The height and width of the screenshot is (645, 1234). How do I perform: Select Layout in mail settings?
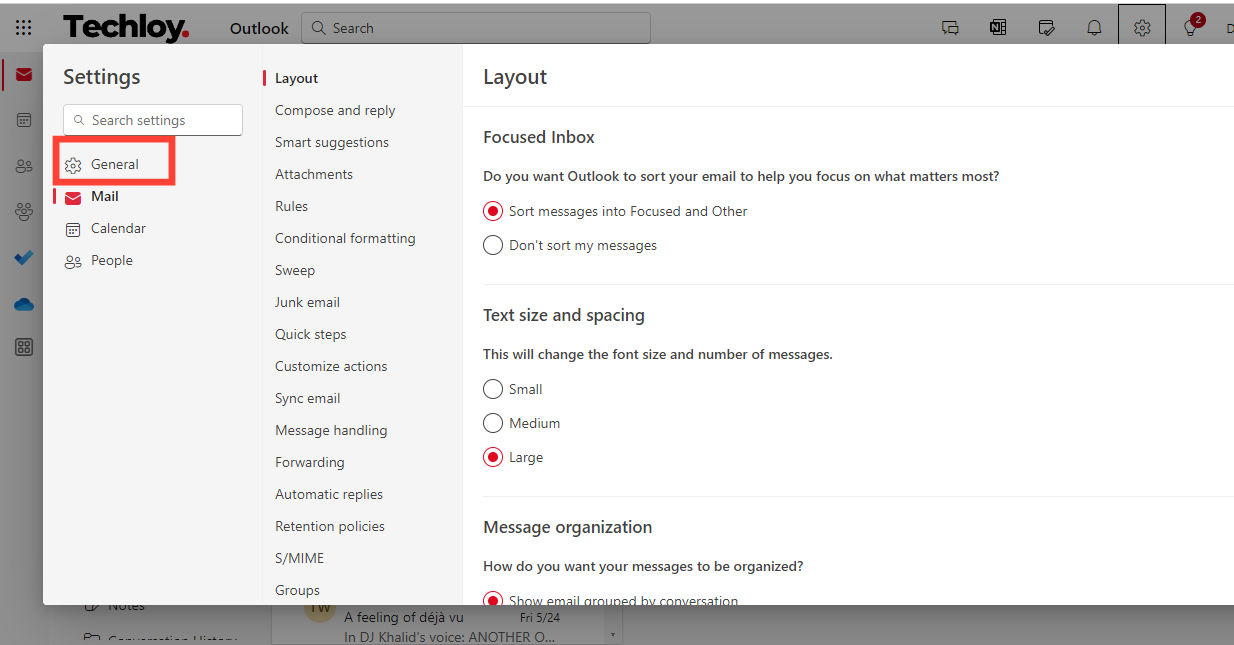(x=296, y=78)
